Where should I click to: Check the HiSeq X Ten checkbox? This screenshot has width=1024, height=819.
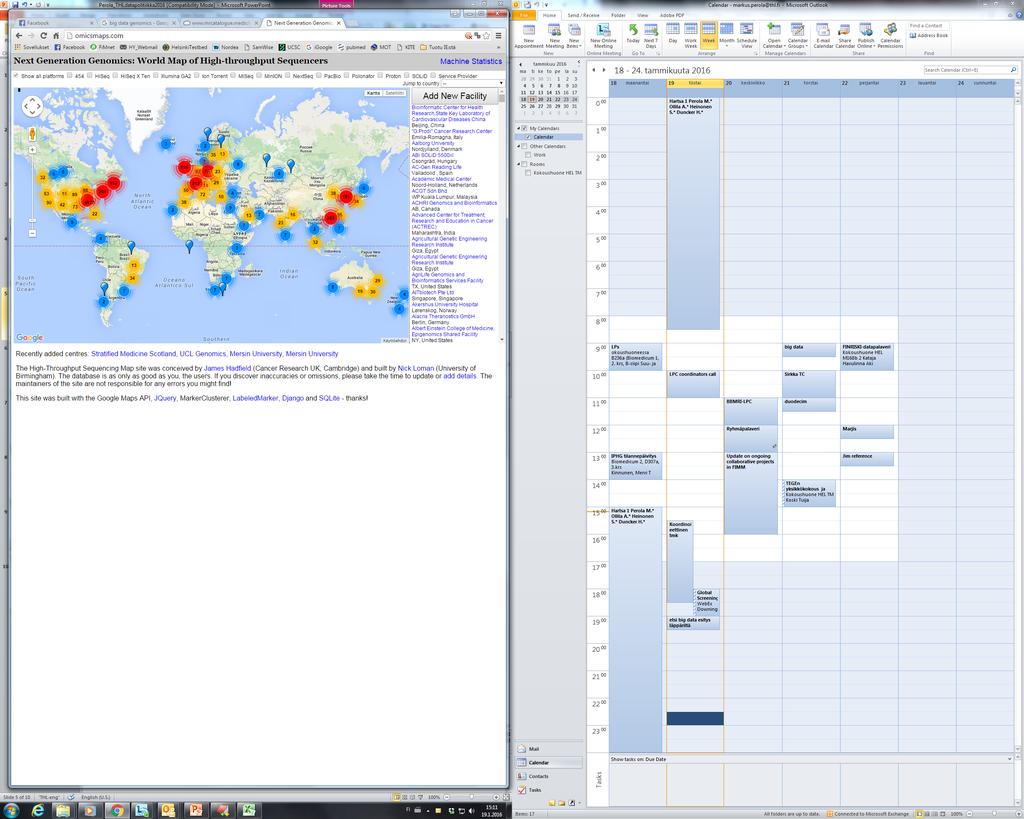click(x=116, y=76)
